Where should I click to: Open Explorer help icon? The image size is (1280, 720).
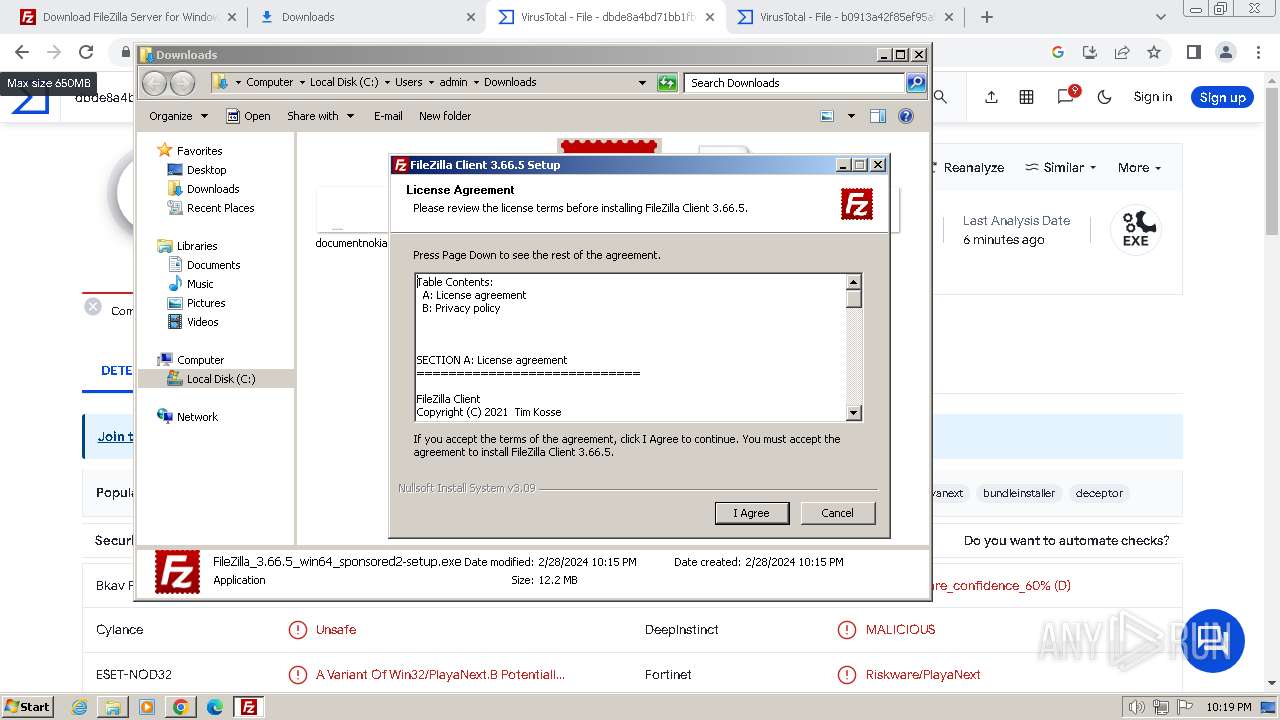coord(906,116)
